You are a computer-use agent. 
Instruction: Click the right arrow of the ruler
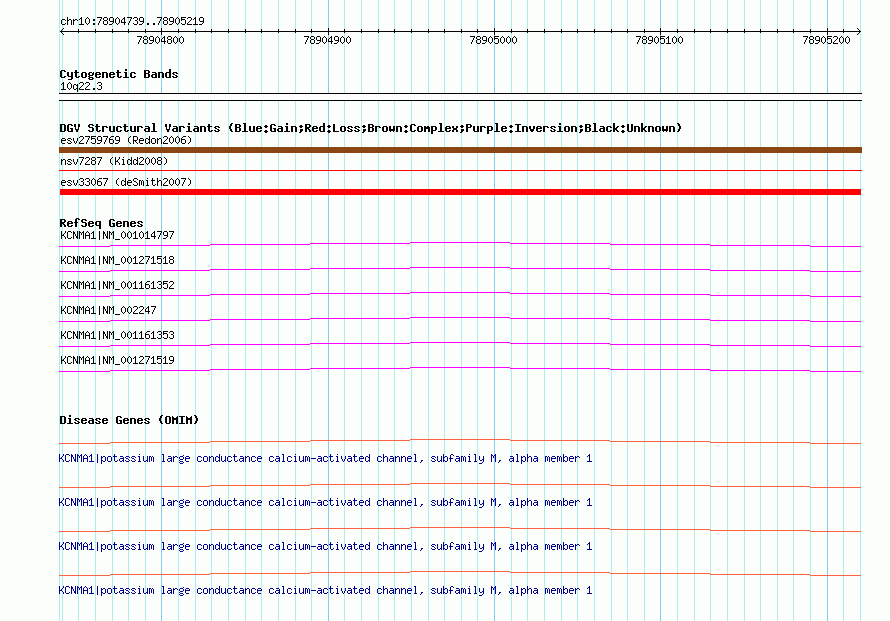click(x=858, y=31)
